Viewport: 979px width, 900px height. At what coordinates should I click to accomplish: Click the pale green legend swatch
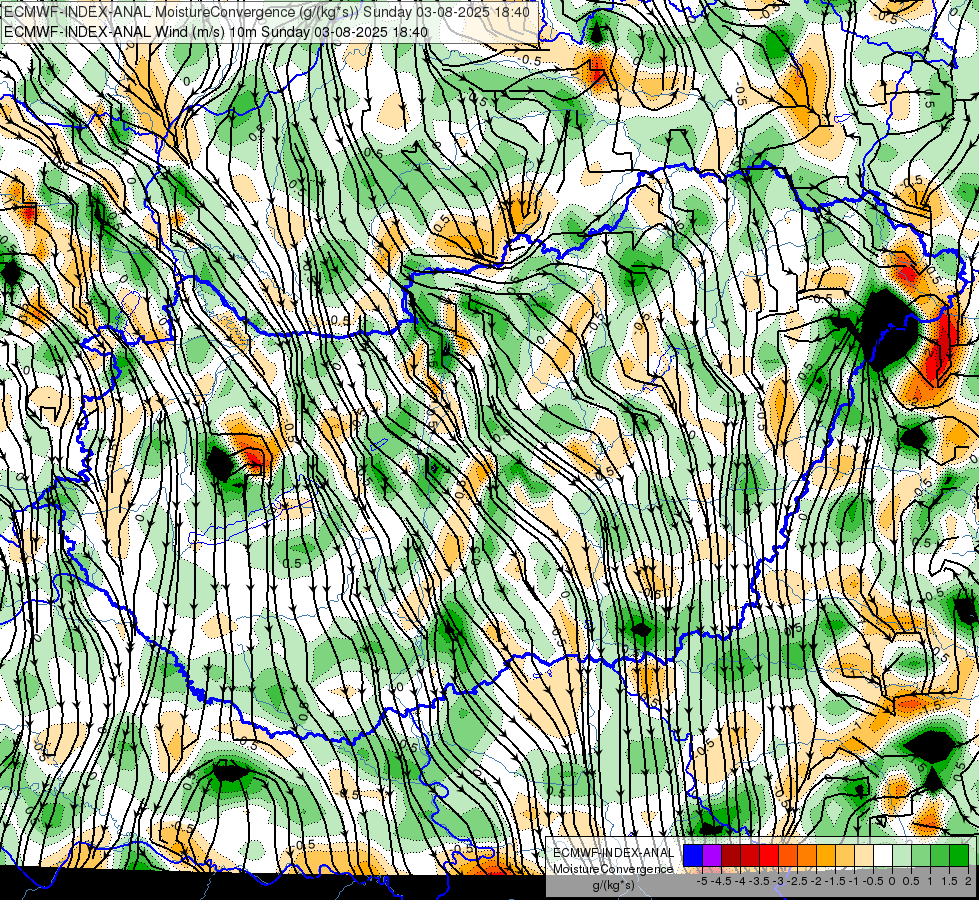tap(902, 855)
